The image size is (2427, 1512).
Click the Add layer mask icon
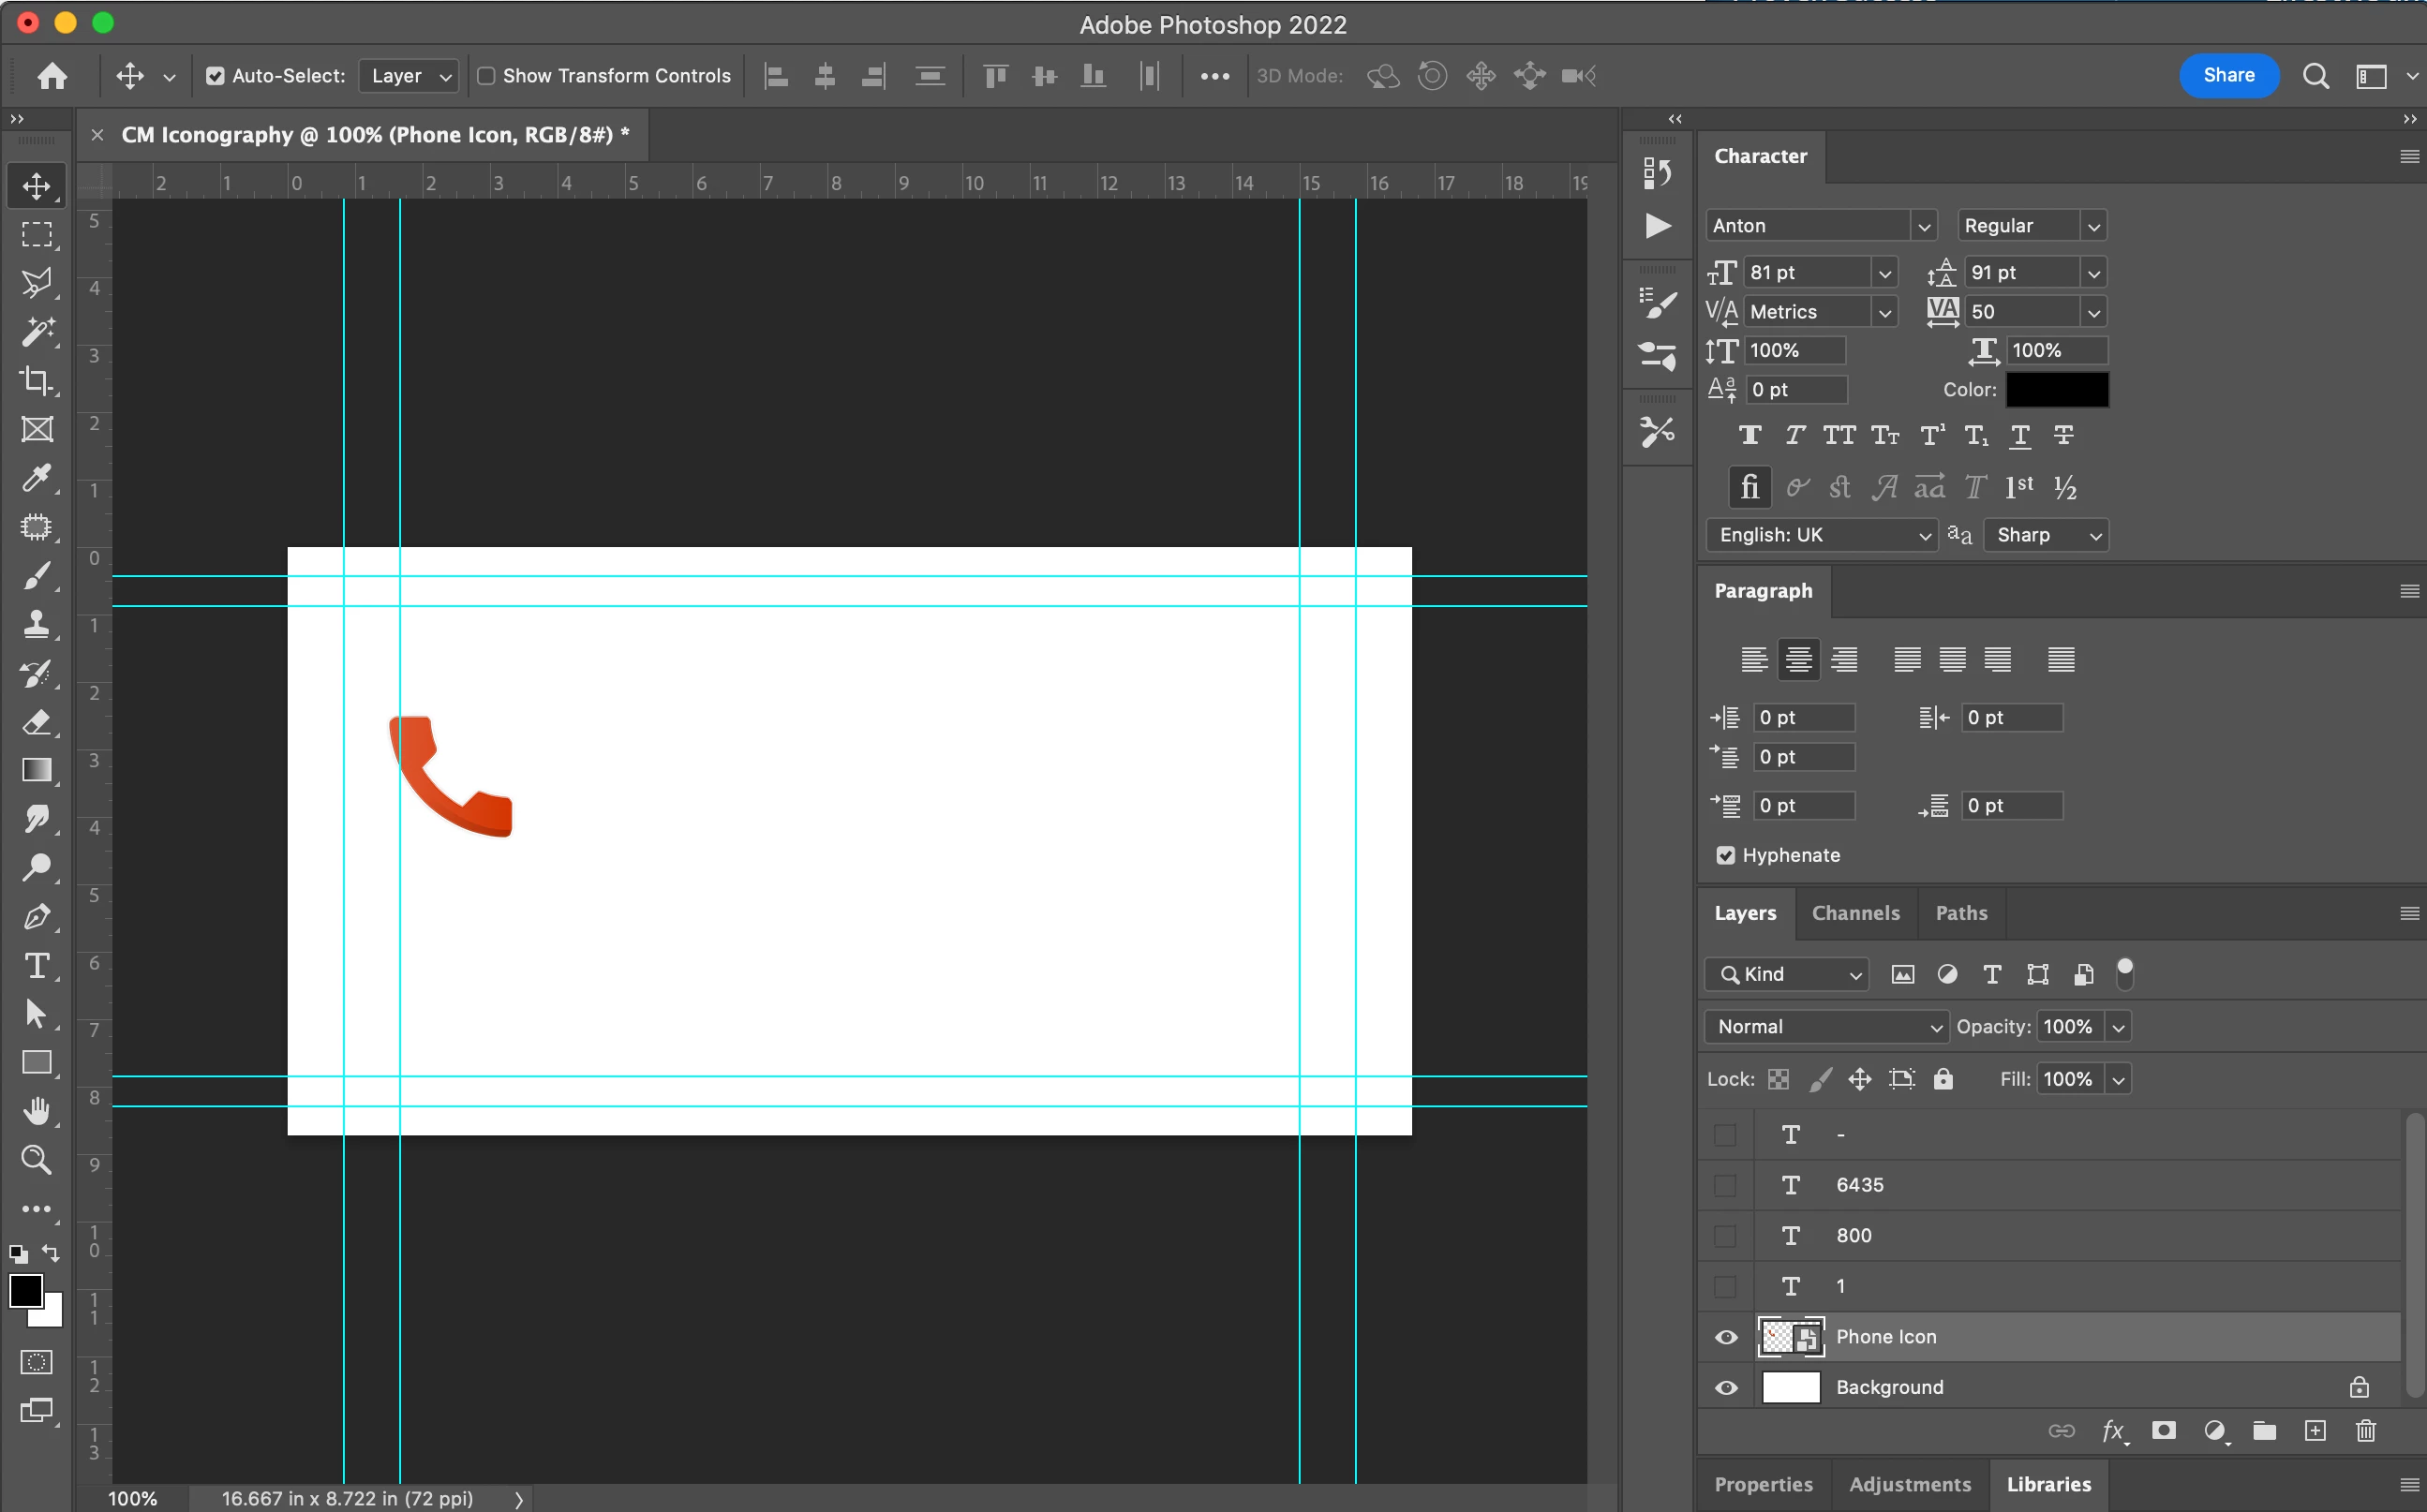(x=2163, y=1430)
